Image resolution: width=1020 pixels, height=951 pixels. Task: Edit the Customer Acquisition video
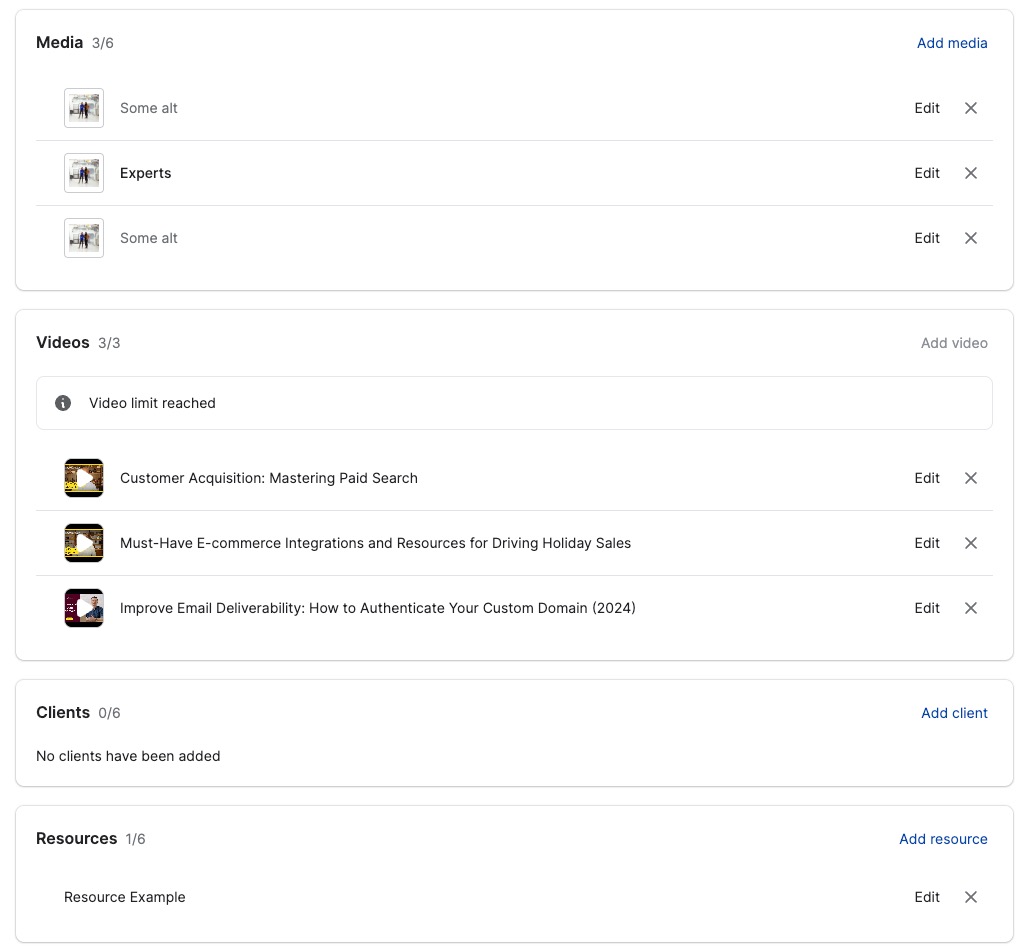tap(927, 478)
